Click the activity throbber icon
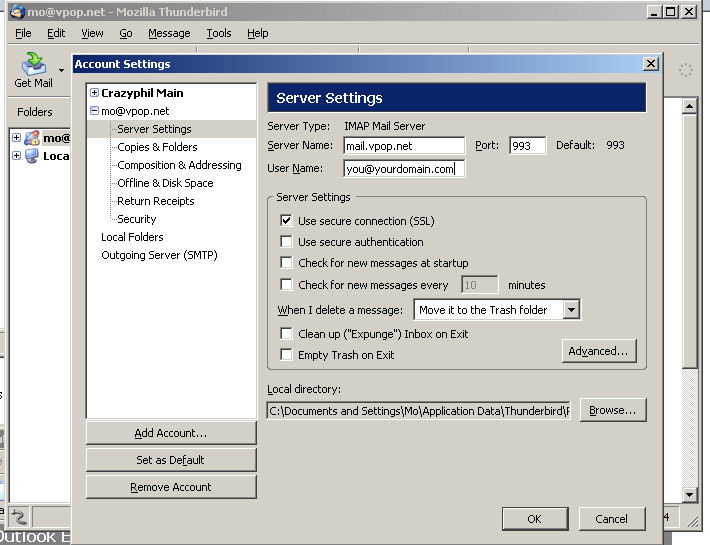Image resolution: width=710 pixels, height=545 pixels. (x=686, y=70)
